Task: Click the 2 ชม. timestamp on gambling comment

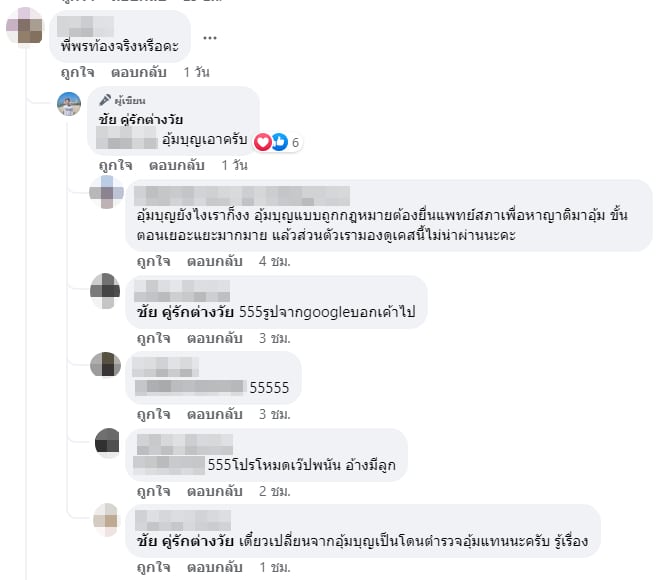Action: [x=275, y=491]
